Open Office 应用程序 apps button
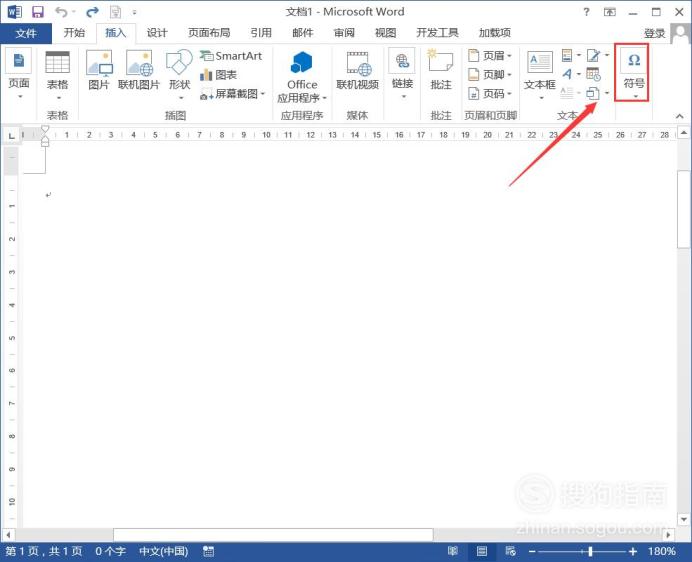Screen dimensions: 692x562 point(302,77)
